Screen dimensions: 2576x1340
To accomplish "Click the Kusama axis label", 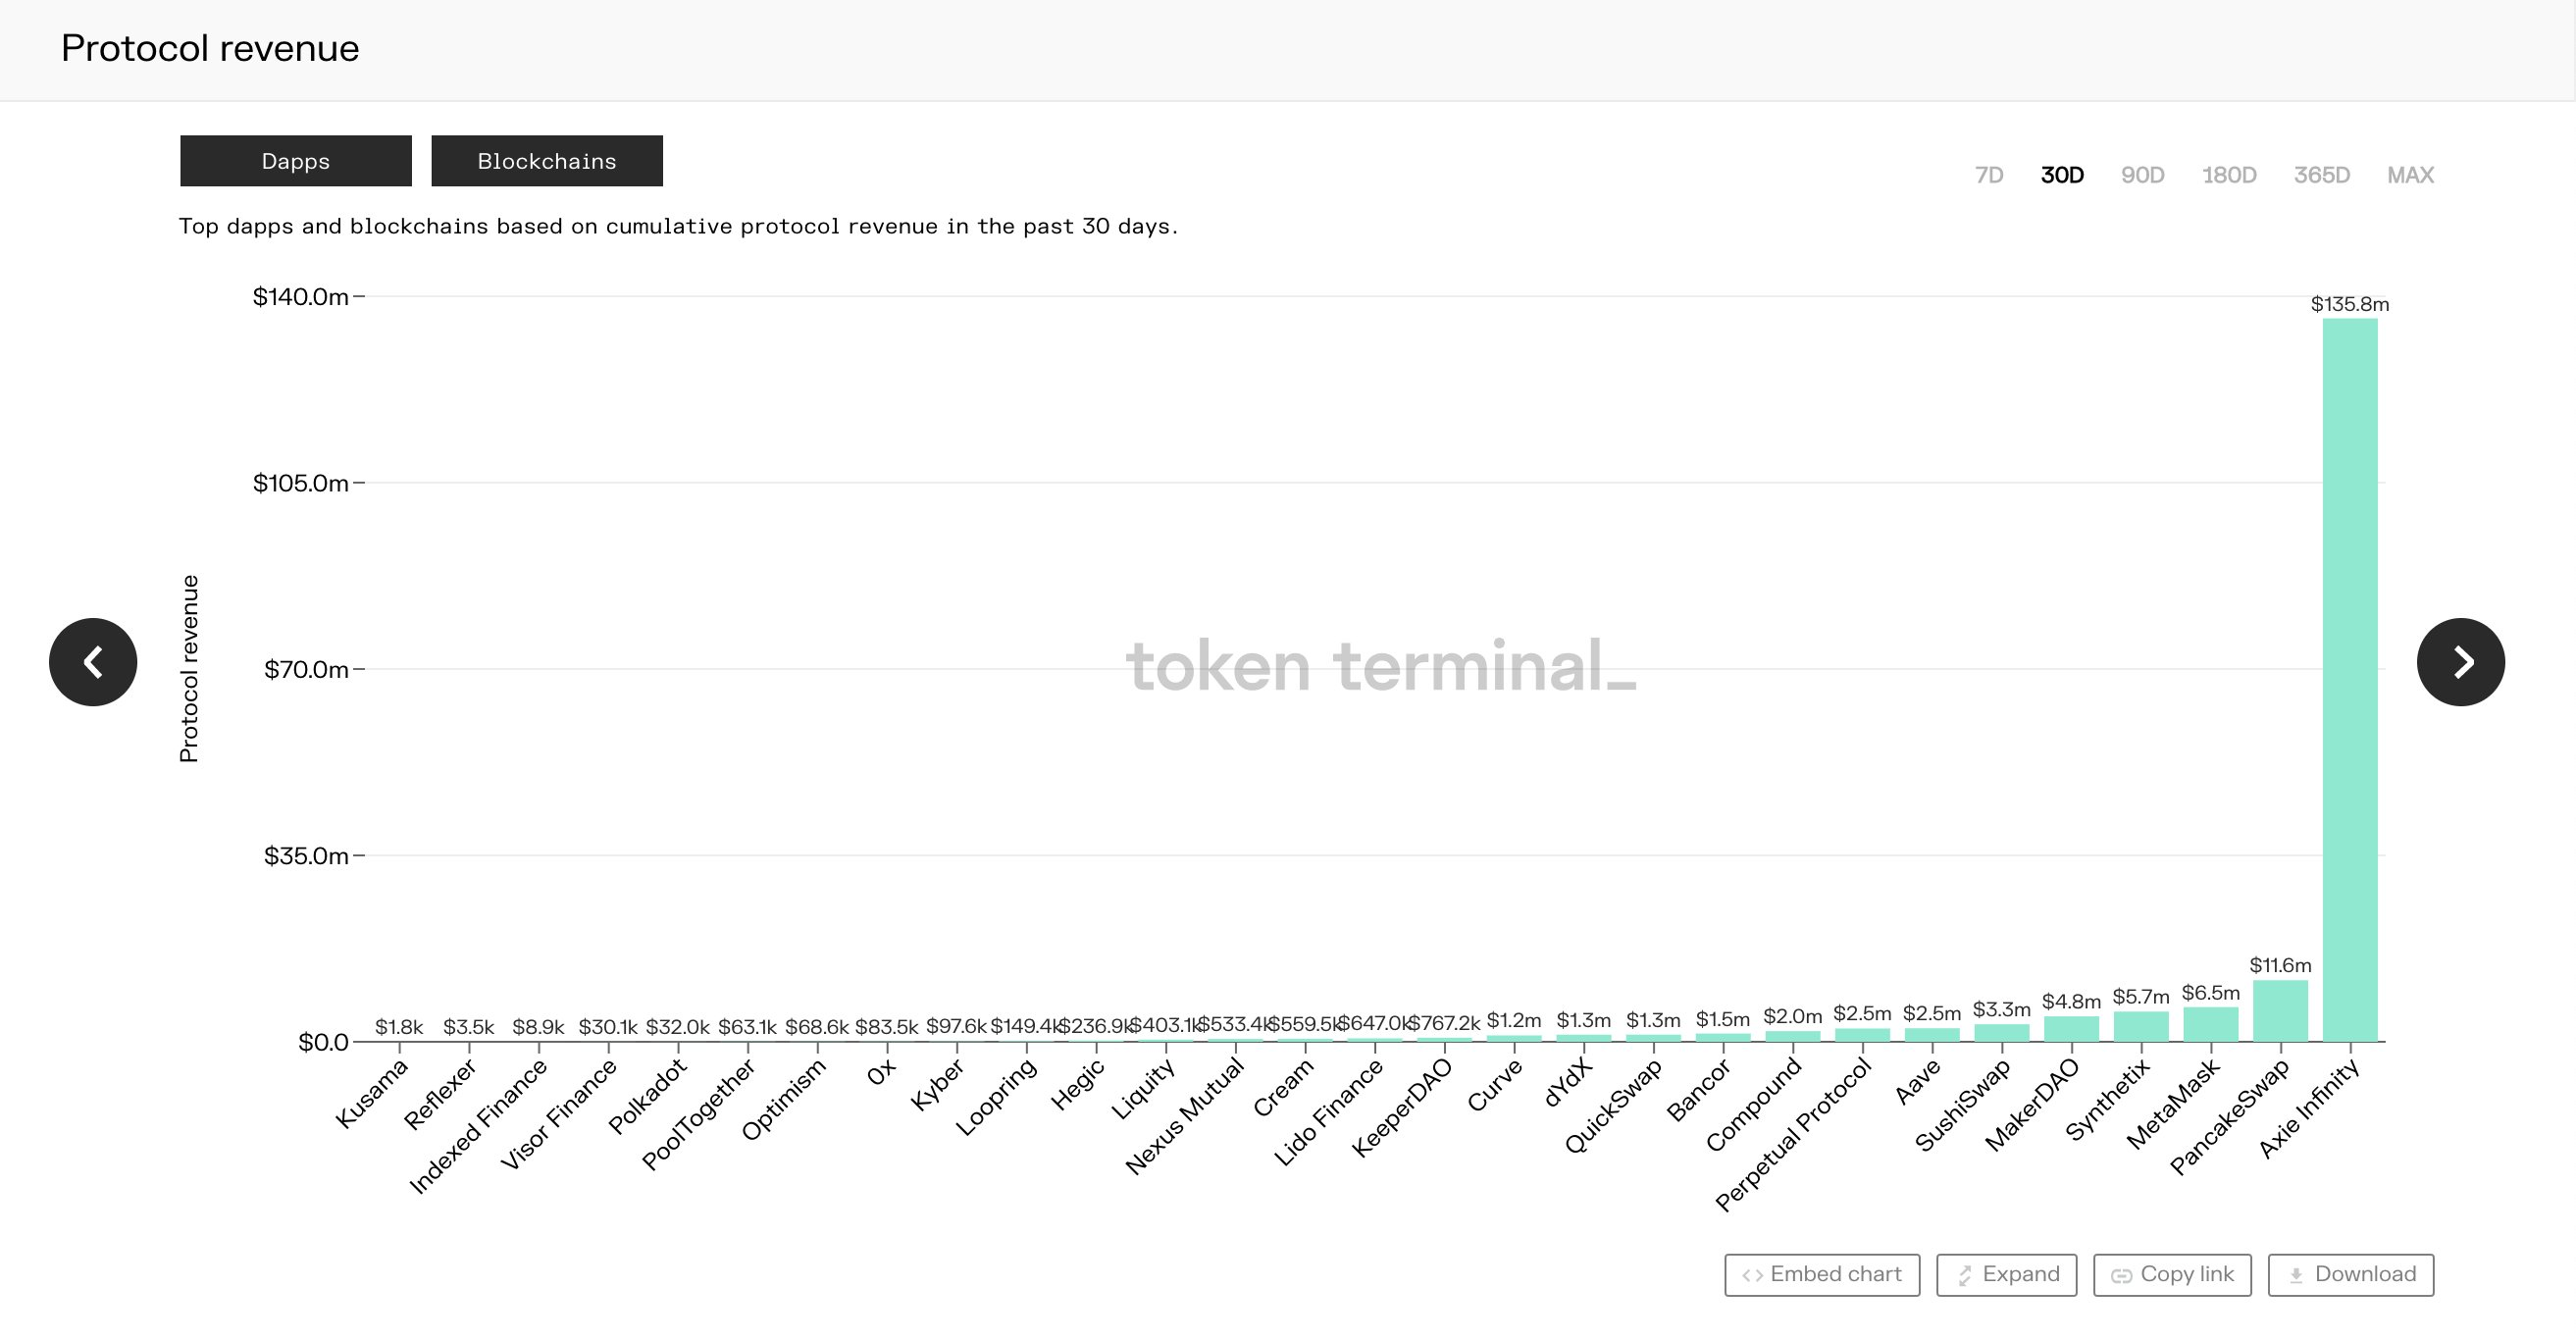I will tap(372, 1094).
